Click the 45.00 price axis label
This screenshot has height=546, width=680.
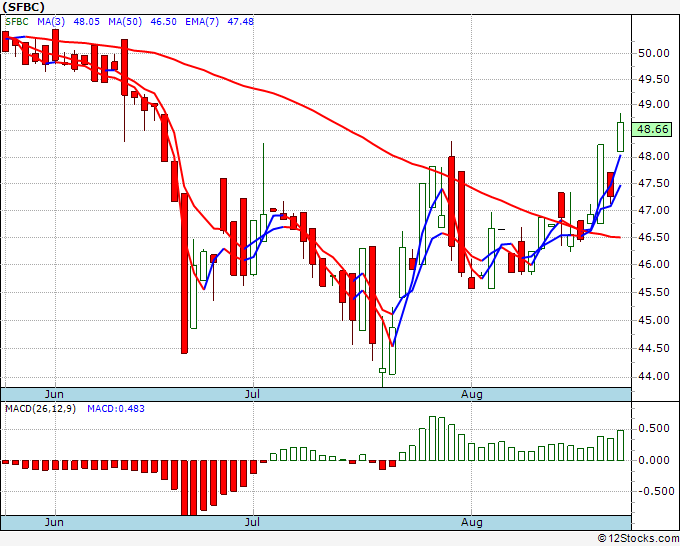pyautogui.click(x=654, y=320)
